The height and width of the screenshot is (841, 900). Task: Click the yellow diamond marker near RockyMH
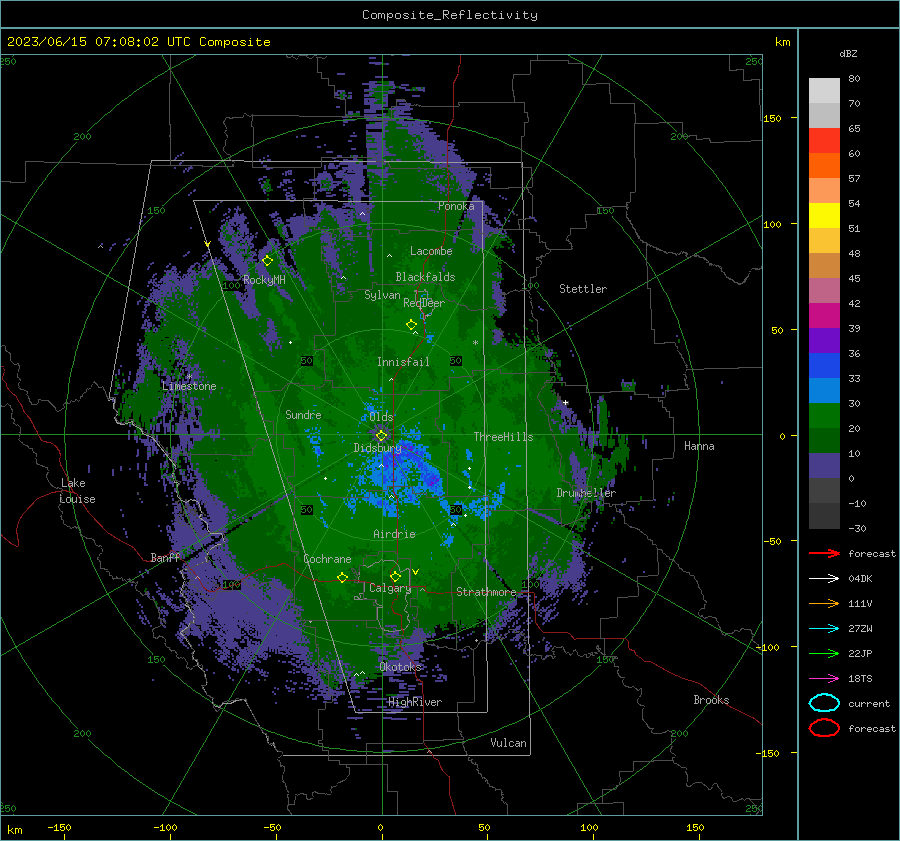267,261
